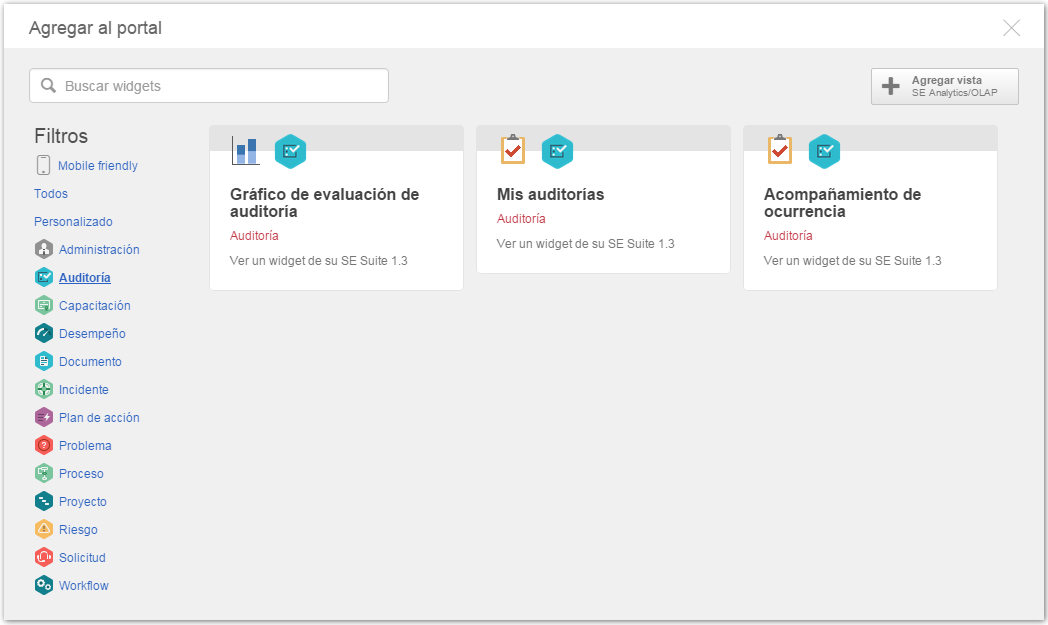The image size is (1048, 625).
Task: Click hexagon audit icon on Mis auditorías card
Action: click(x=557, y=152)
